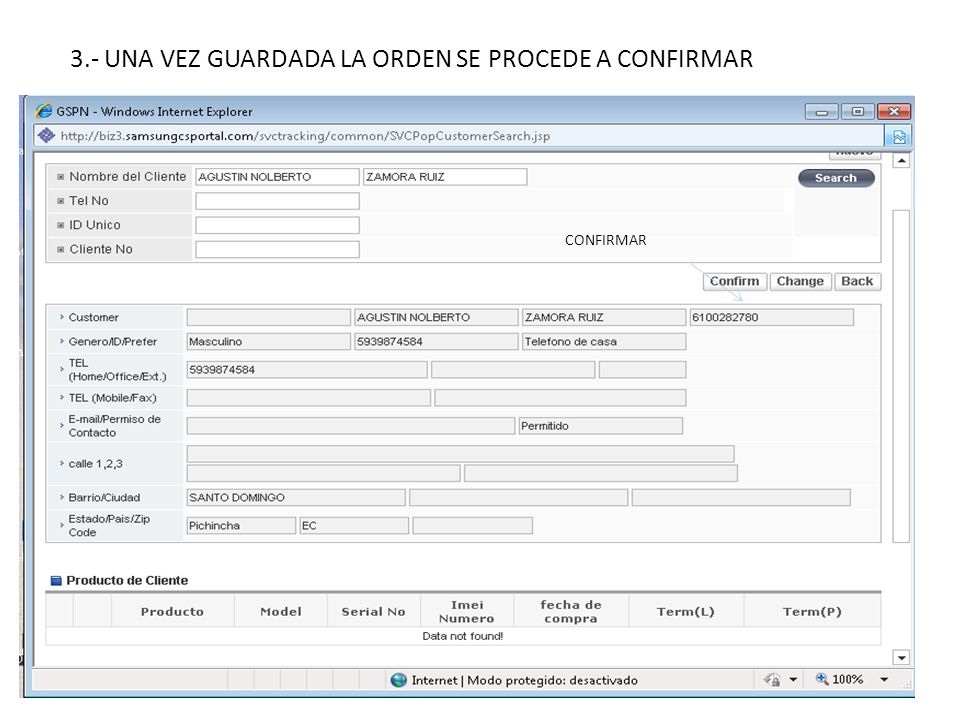Screen dimensions: 960x720
Task: Click the Search button
Action: point(836,178)
